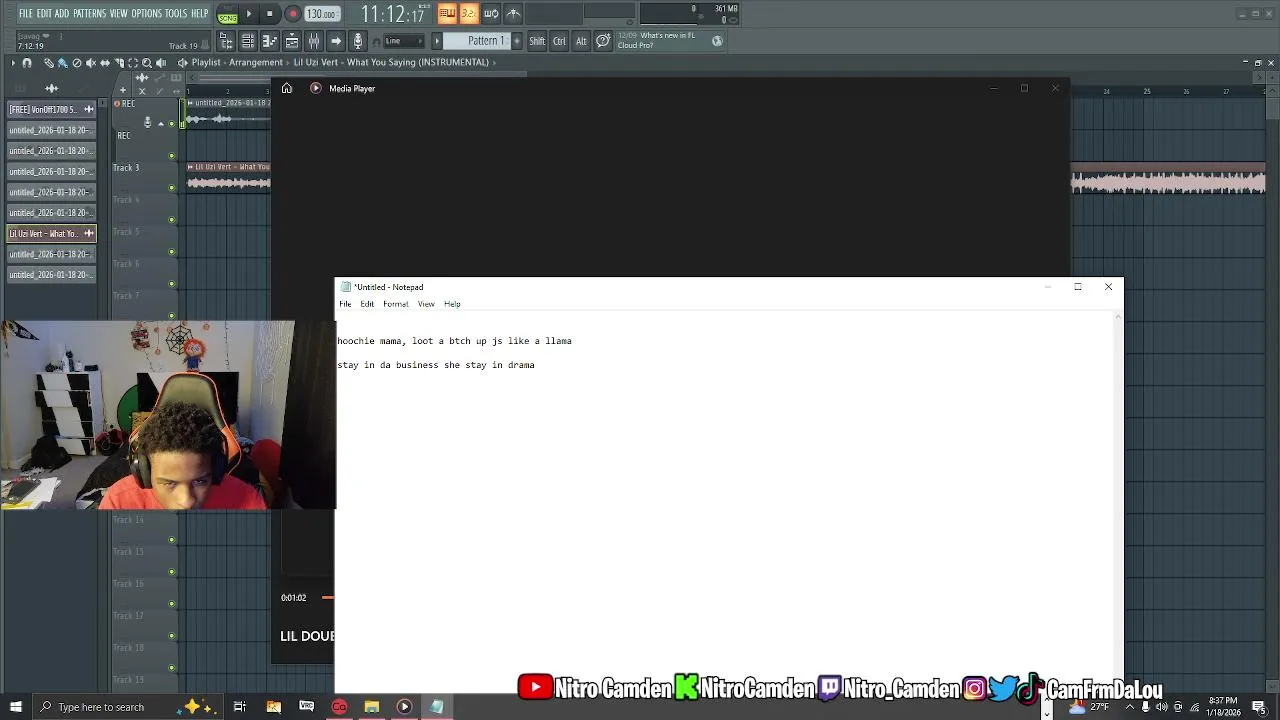Click the Lil Uzi Vert audio clip on Track 3
This screenshot has height=720, width=1280.
click(229, 176)
